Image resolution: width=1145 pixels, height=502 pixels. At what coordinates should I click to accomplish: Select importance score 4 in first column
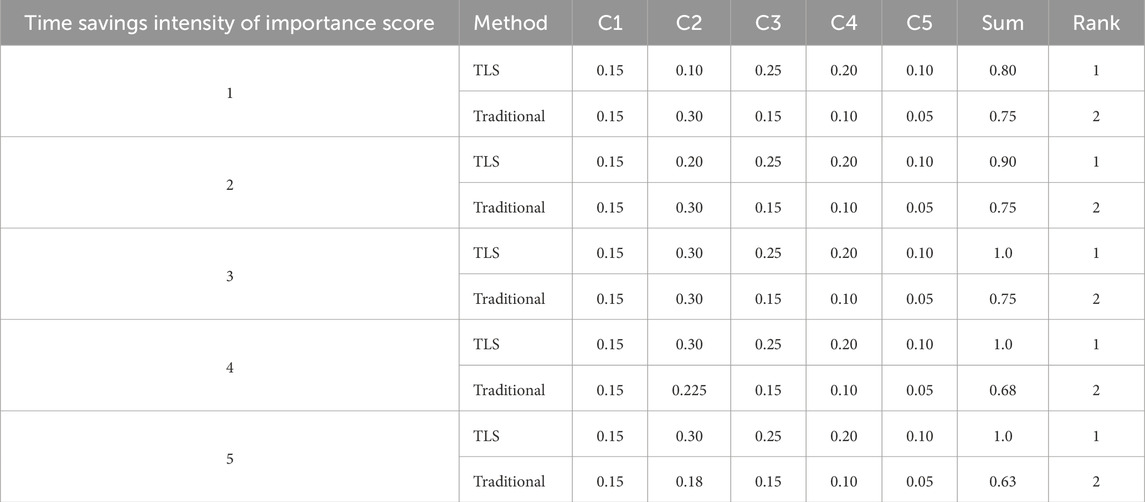[x=229, y=367]
